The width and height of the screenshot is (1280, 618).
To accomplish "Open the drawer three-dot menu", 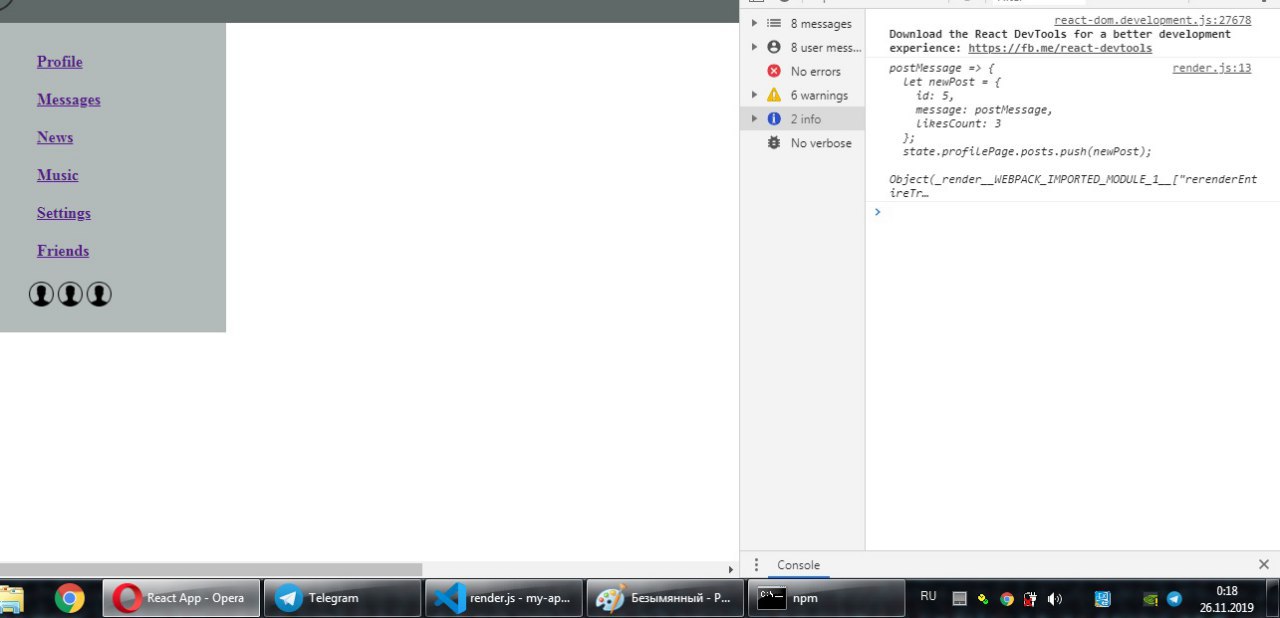I will click(x=756, y=565).
